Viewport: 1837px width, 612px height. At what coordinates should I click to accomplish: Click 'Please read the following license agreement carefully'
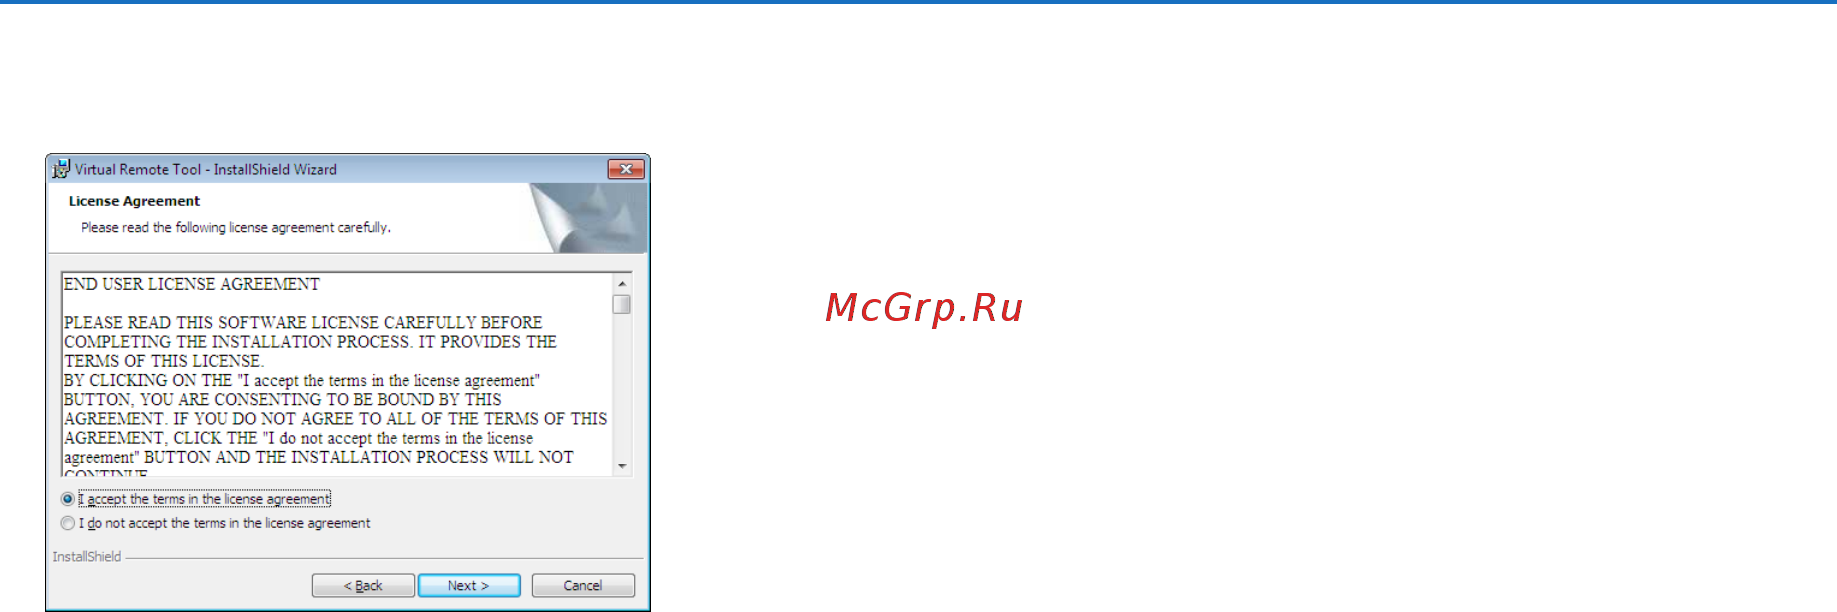coord(236,228)
